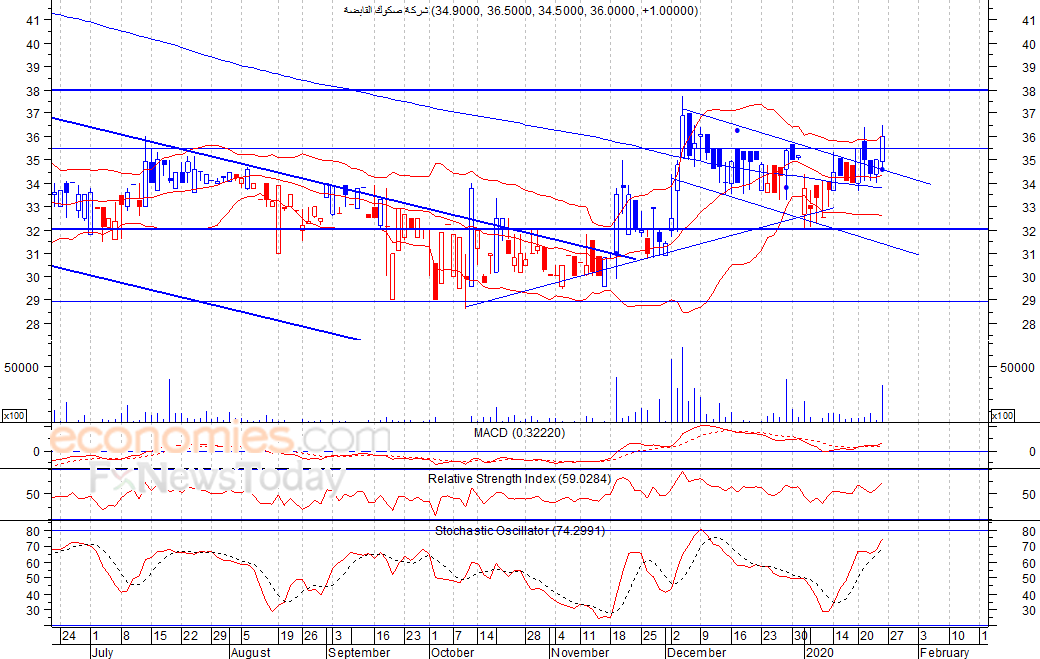
Task: Click the x100 volume scale box on left
Action: click(14, 416)
